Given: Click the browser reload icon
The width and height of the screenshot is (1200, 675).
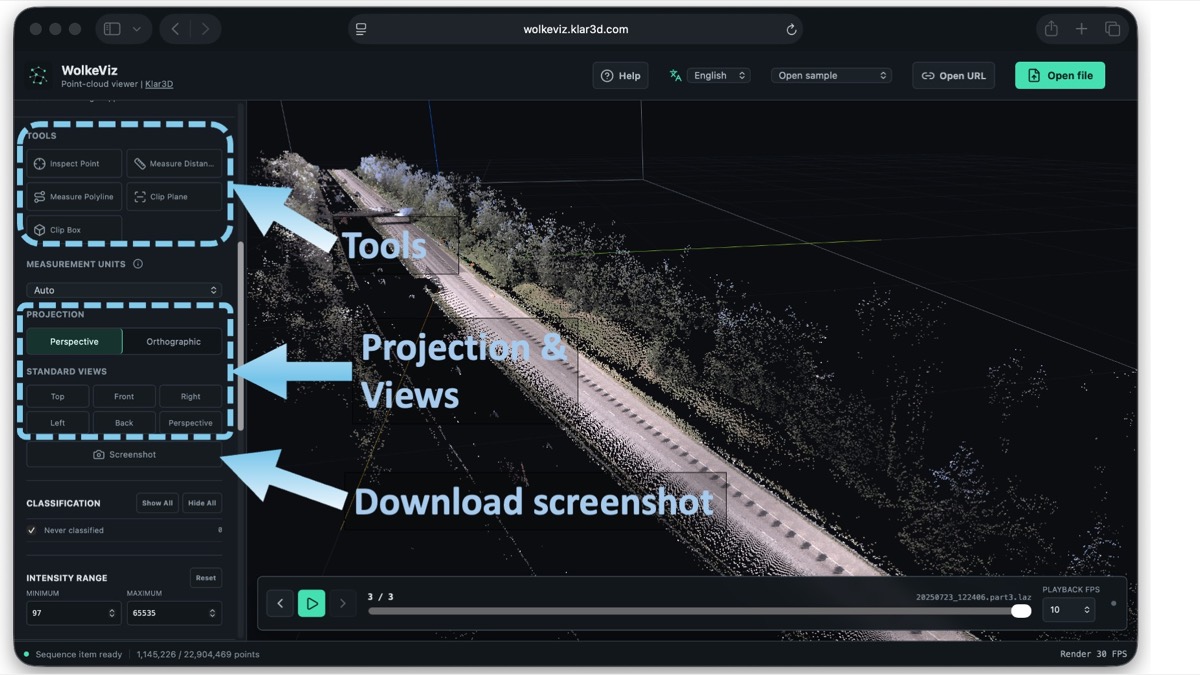Looking at the screenshot, I should point(791,30).
